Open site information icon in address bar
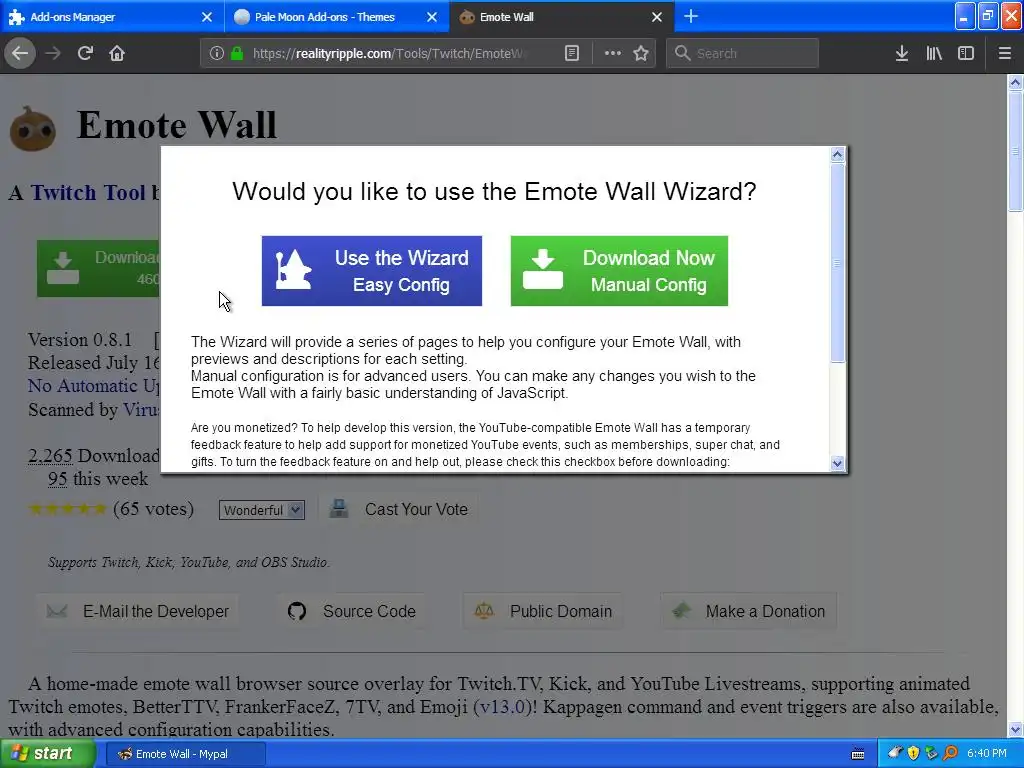This screenshot has width=1024, height=768. coord(216,53)
